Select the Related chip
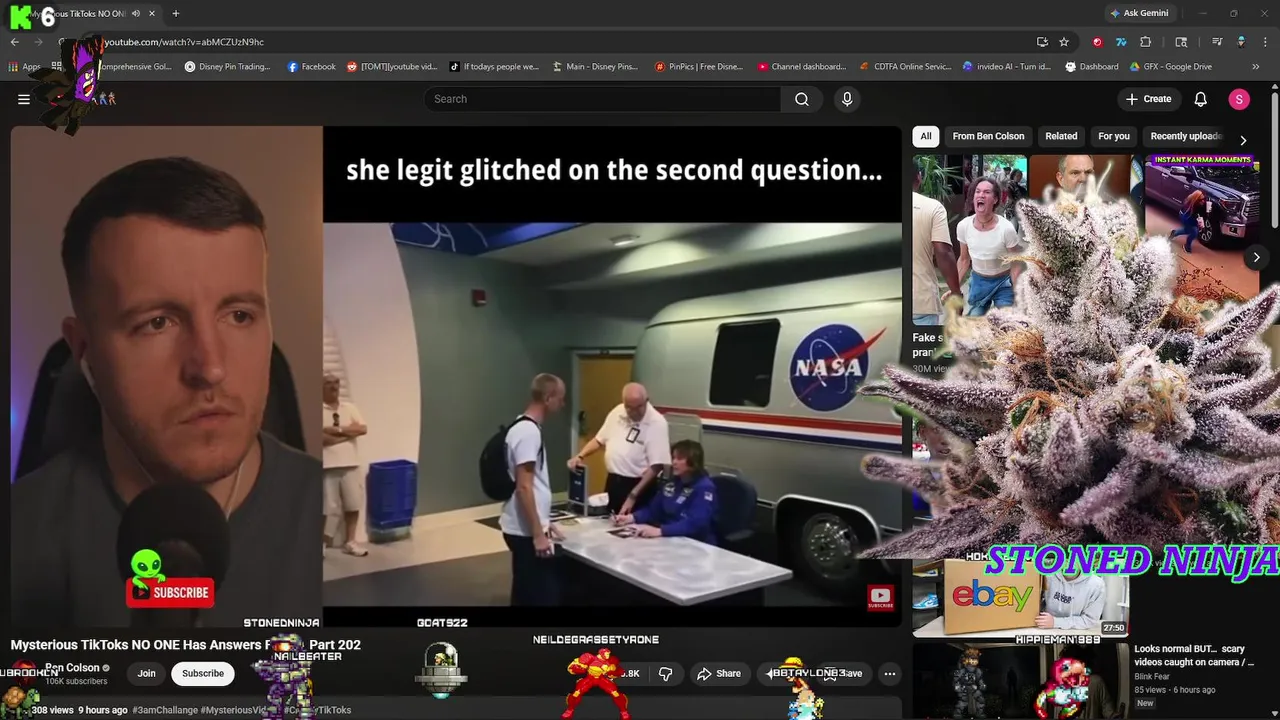Screen dimensions: 1280x720 (x=1061, y=136)
